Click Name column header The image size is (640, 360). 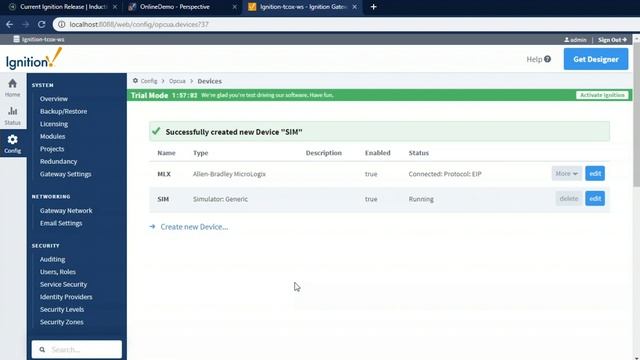point(166,153)
